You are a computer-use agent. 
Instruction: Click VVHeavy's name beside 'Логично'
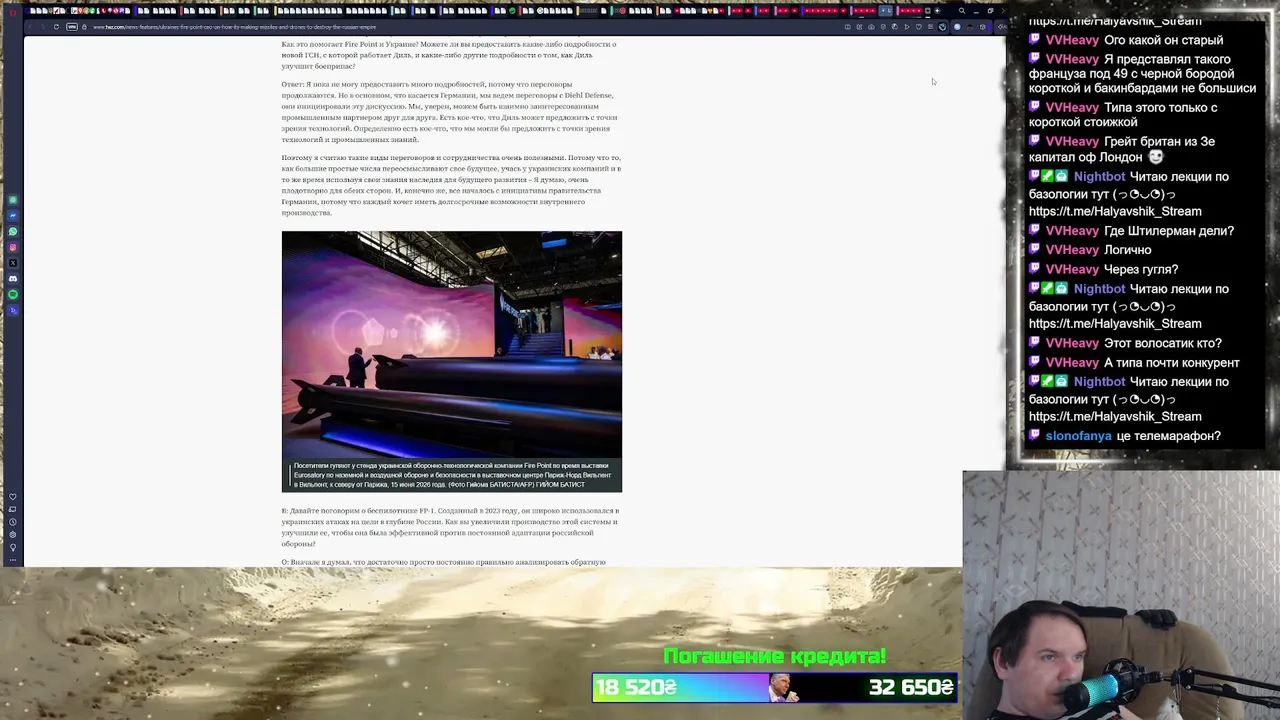(1072, 250)
